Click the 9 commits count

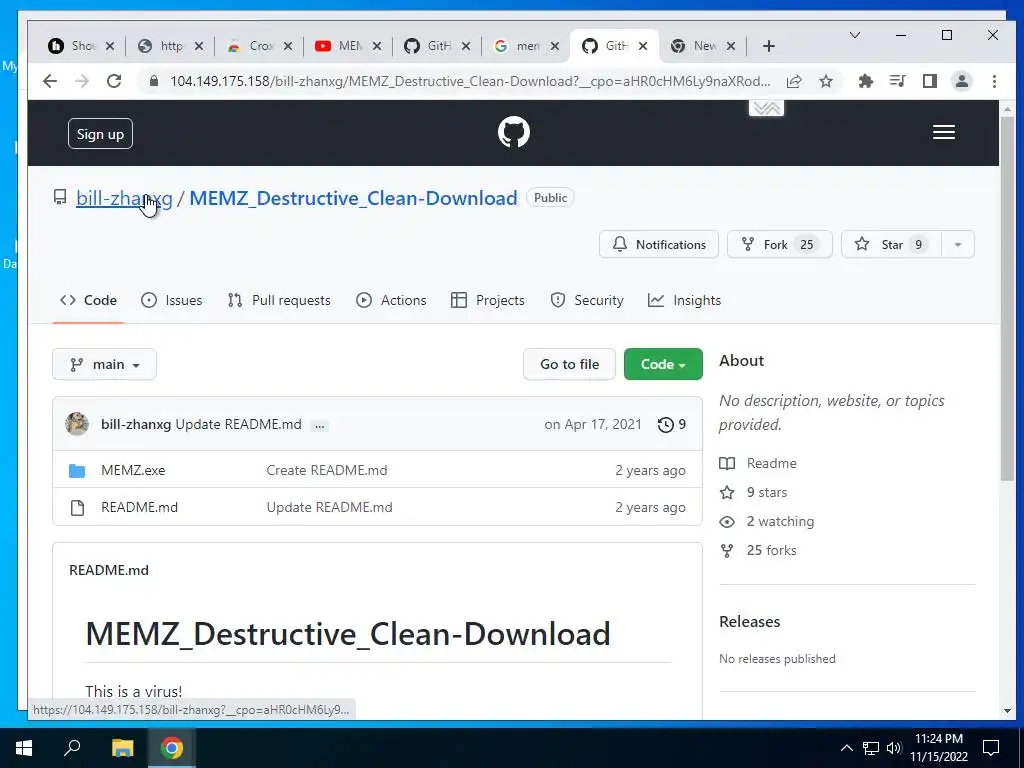pos(682,424)
